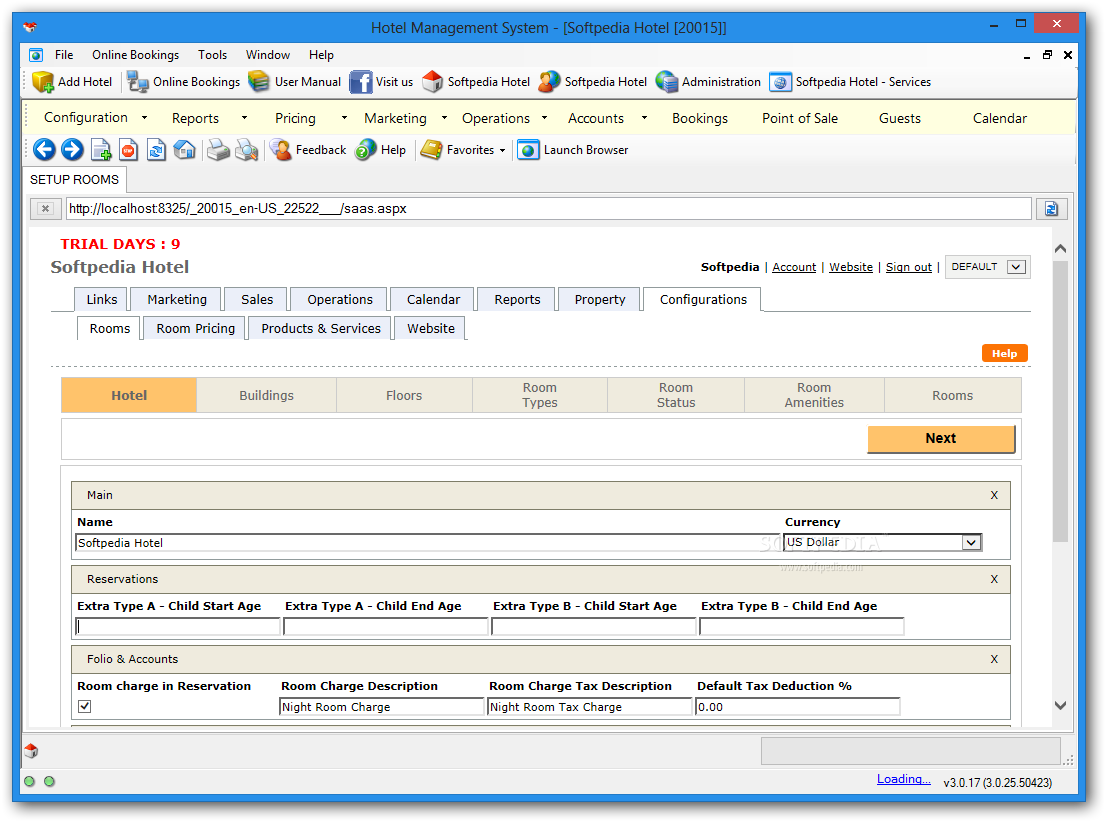Click the Print icon in toolbar
Viewport: 1106px width, 822px height.
click(x=218, y=150)
